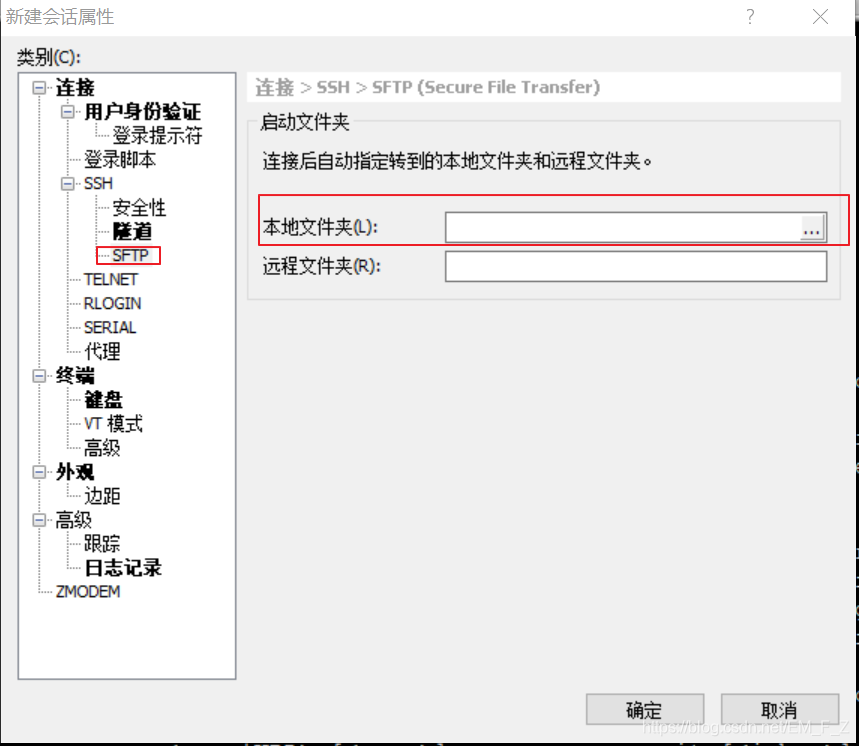This screenshot has width=859, height=746.
Task: Open 跟踪 tracing settings
Action: 102,544
